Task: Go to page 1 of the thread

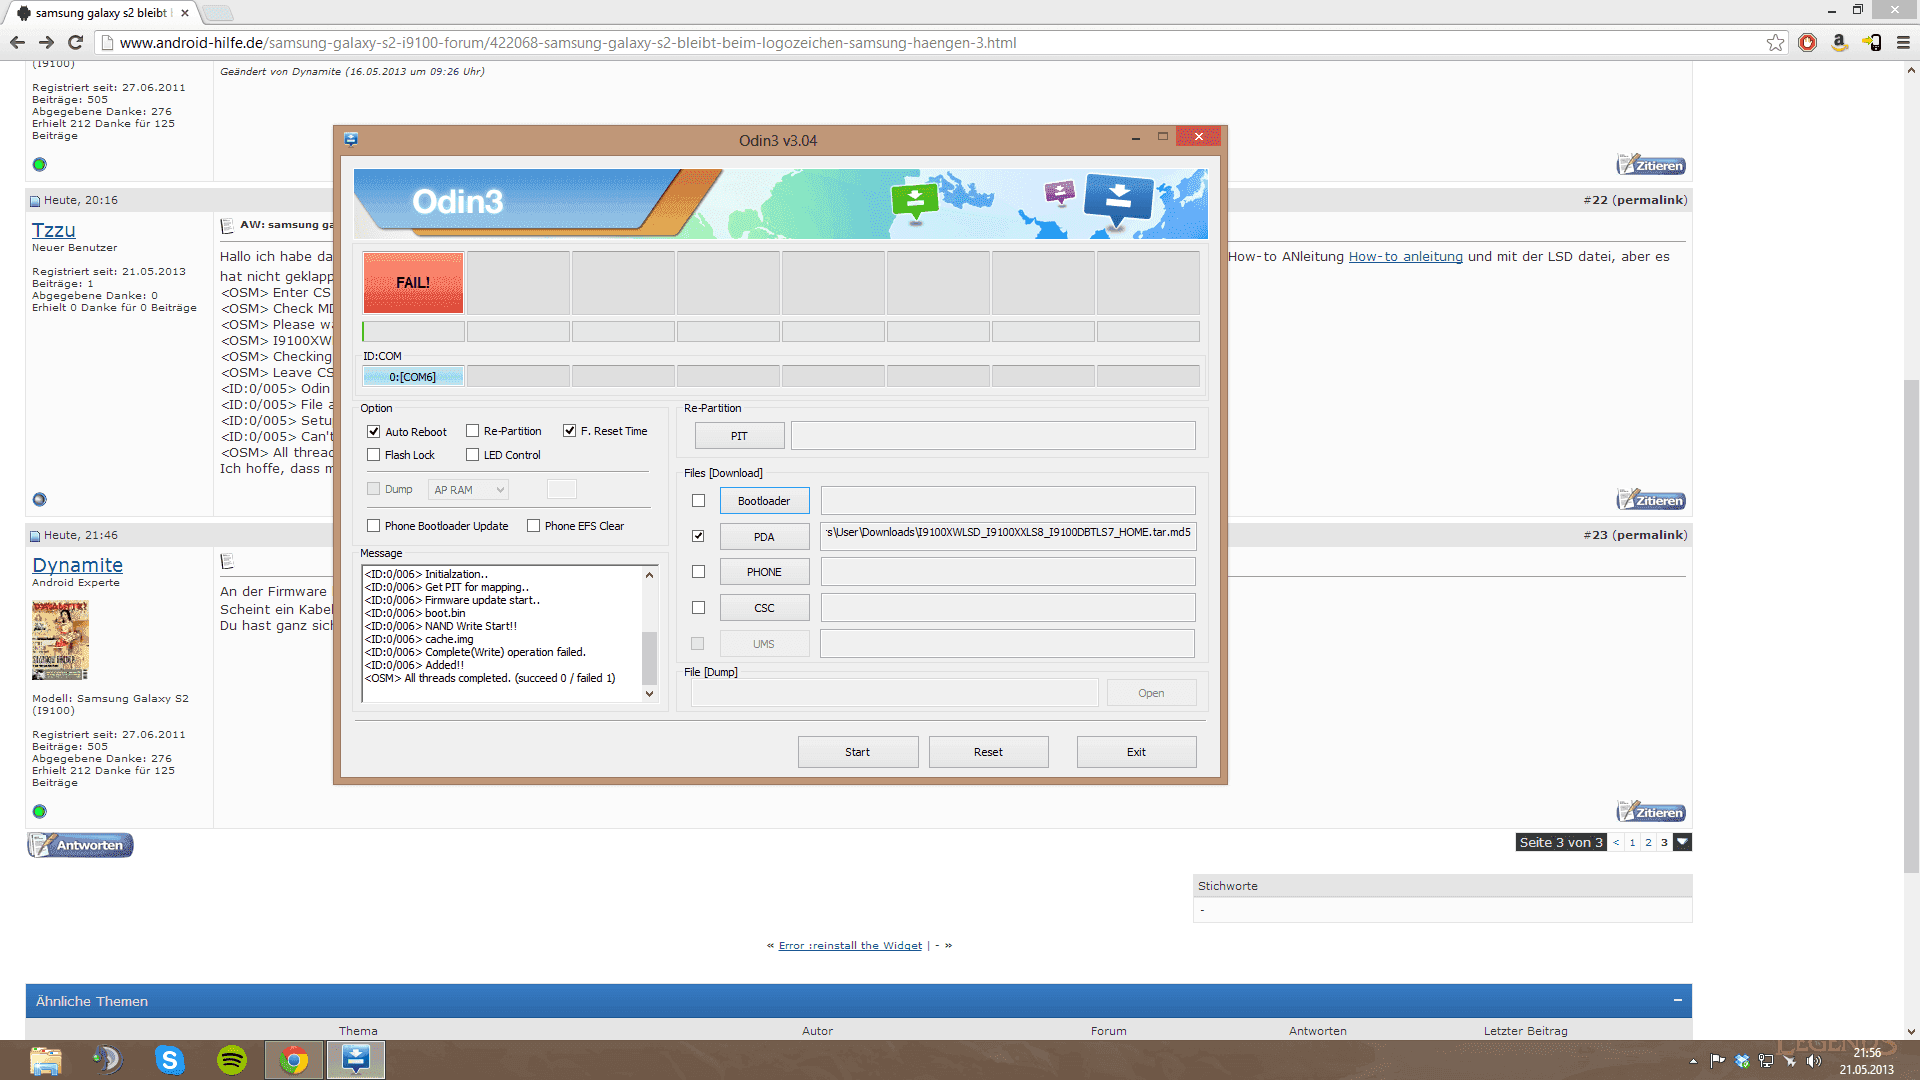Action: click(1632, 842)
